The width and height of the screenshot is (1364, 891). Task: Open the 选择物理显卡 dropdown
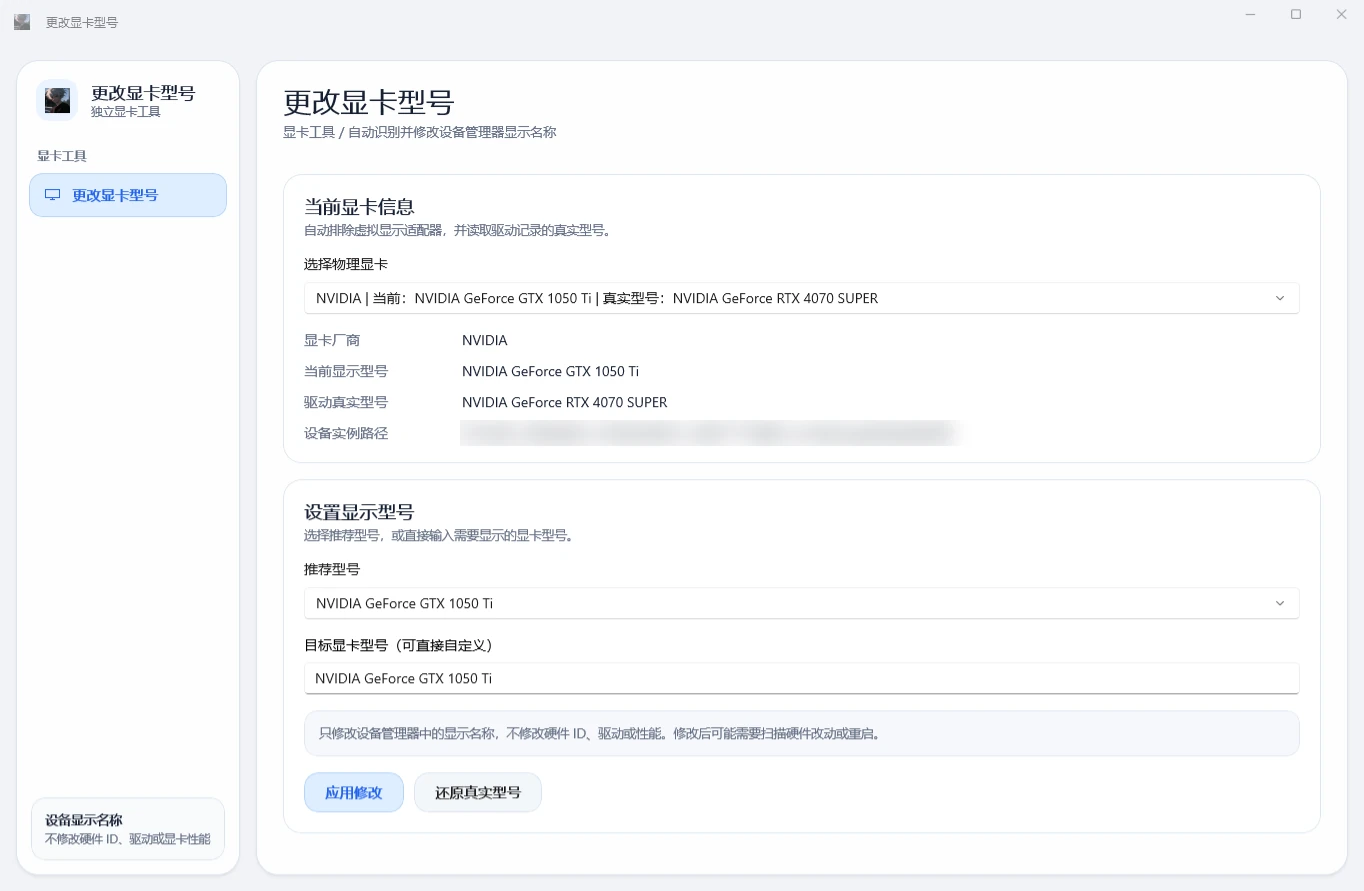pyautogui.click(x=801, y=298)
